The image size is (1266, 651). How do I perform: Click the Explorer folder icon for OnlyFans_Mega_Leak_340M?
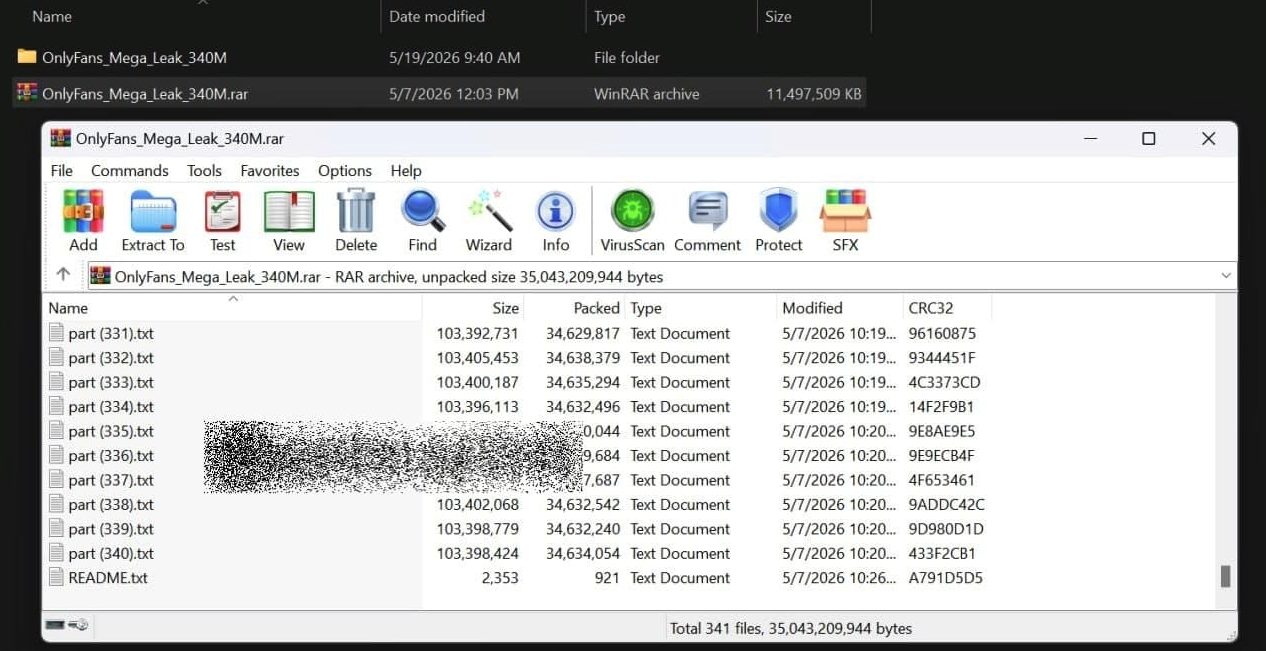[x=27, y=57]
